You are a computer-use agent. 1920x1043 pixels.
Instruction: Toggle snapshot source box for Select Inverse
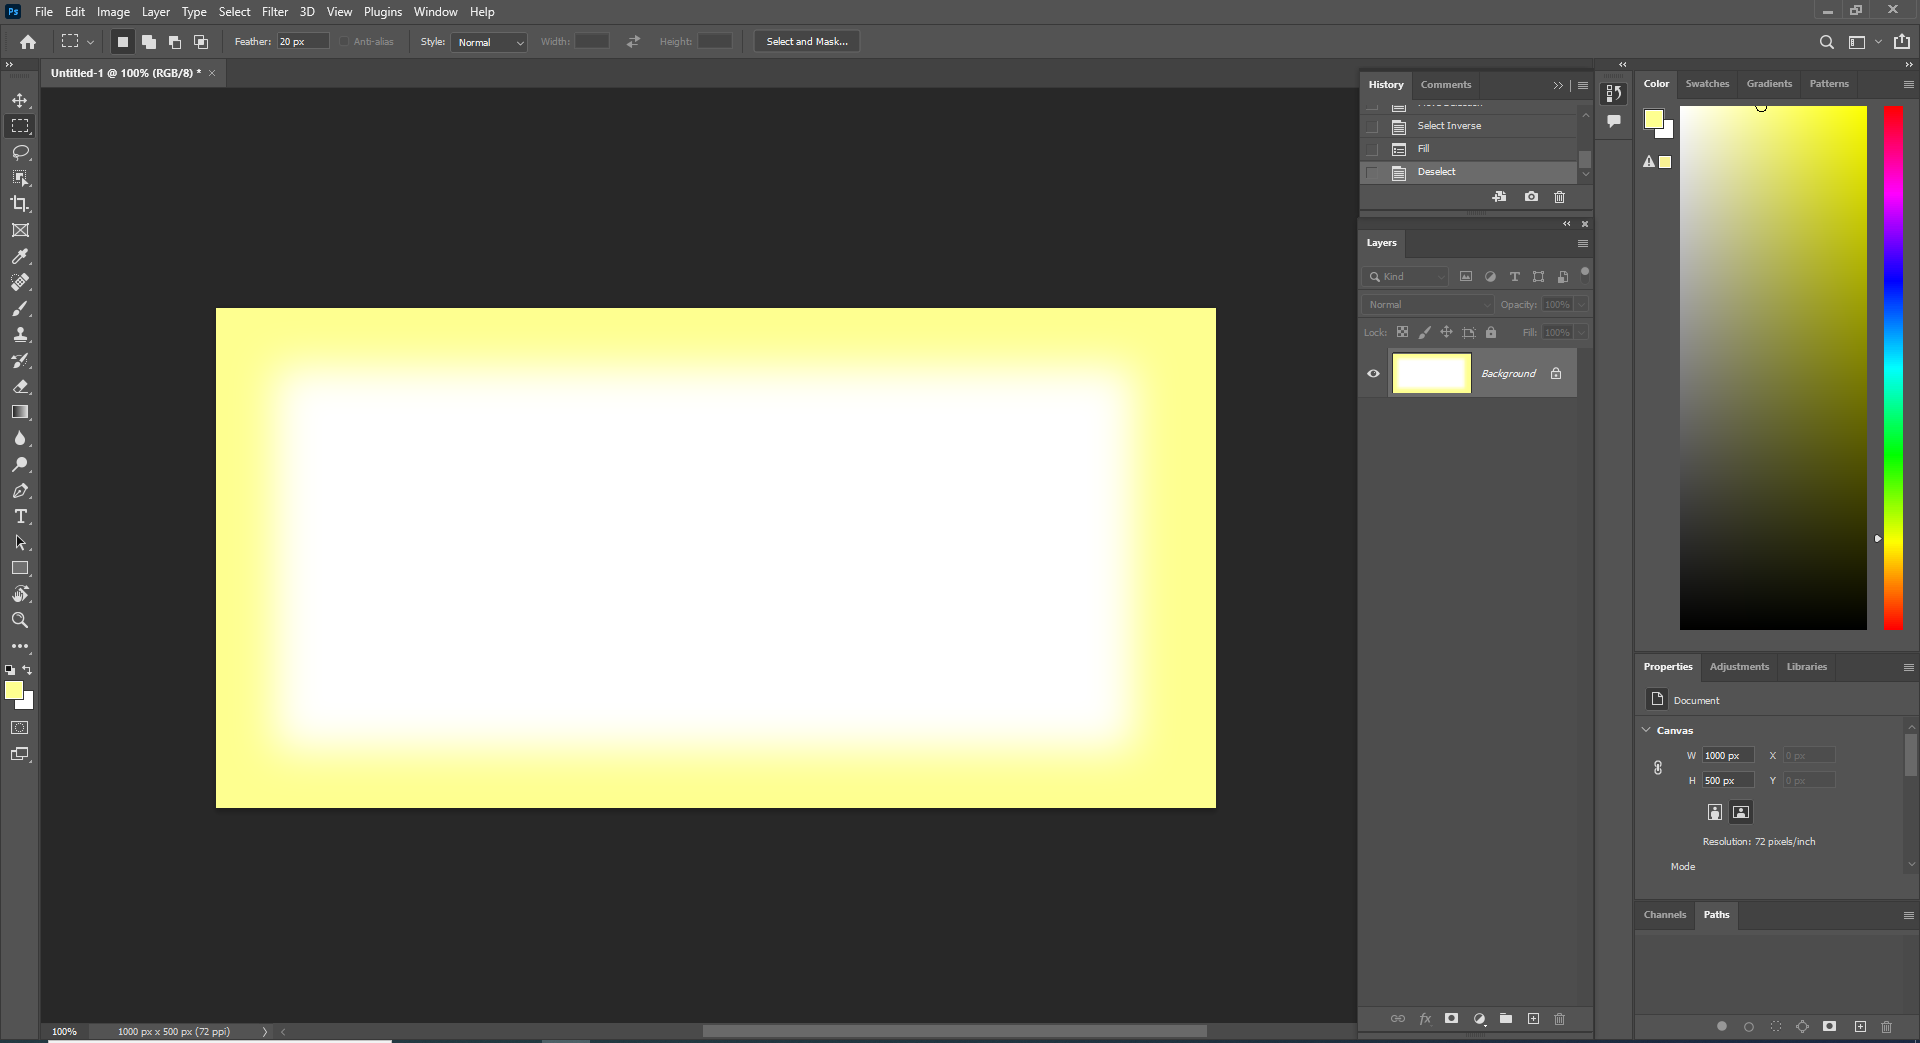tap(1372, 127)
